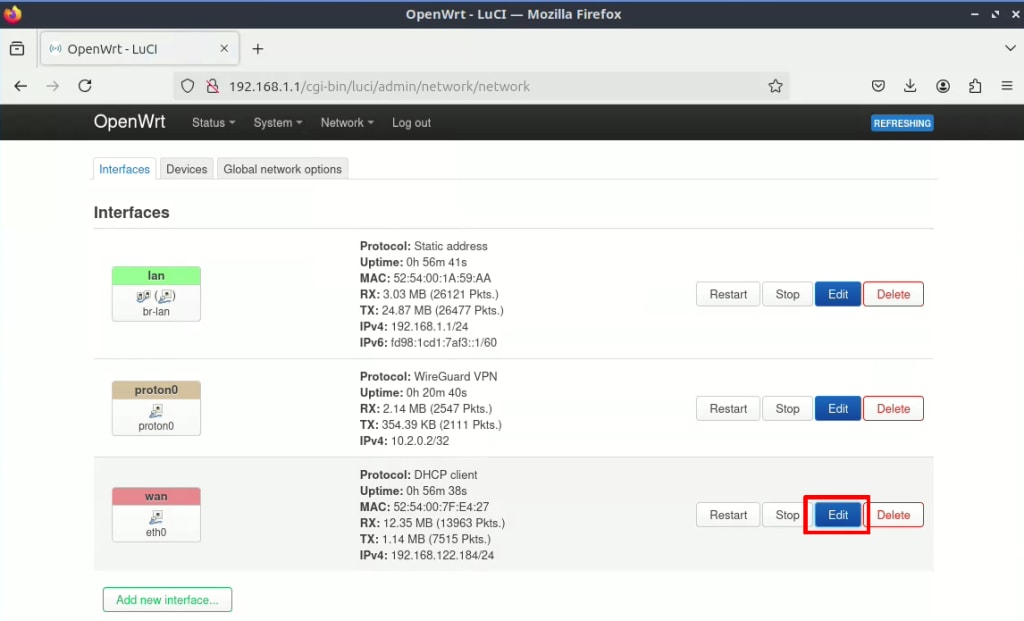This screenshot has height=621, width=1024.
Task: Open the Network dropdown menu
Action: [x=347, y=123]
